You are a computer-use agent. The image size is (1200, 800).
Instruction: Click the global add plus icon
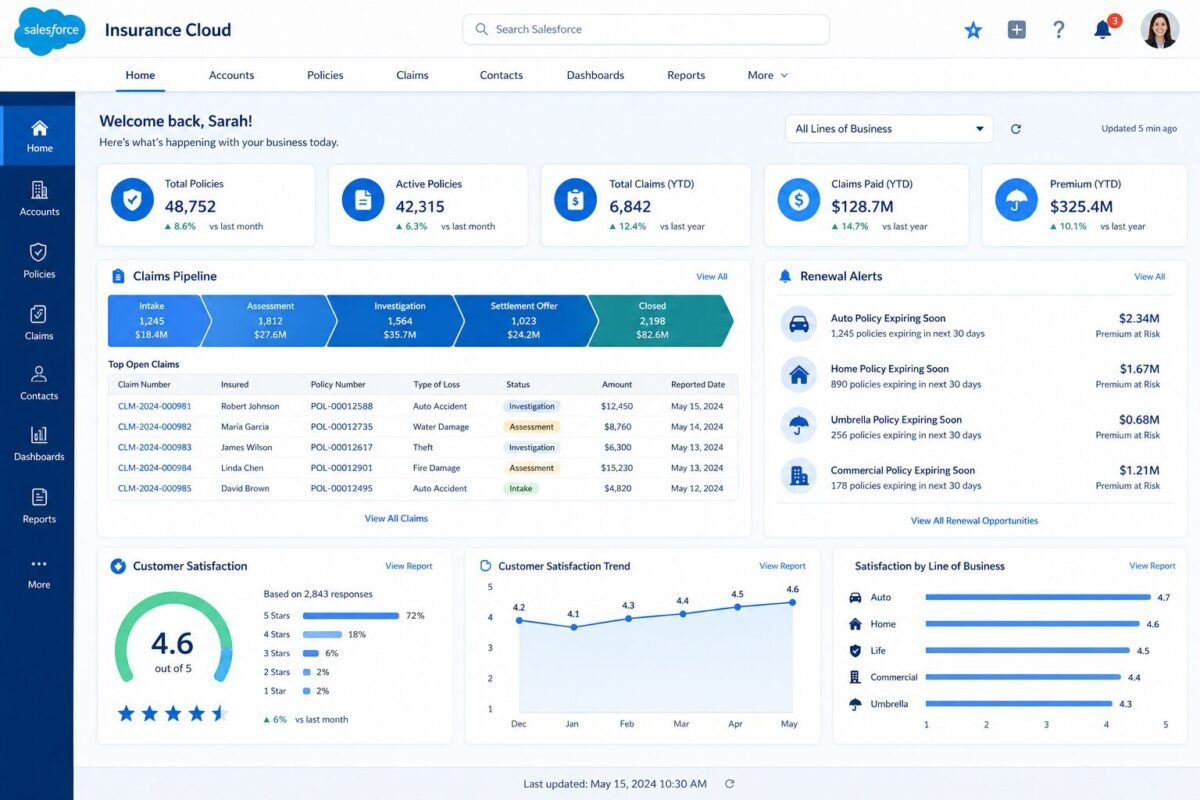[x=1016, y=30]
